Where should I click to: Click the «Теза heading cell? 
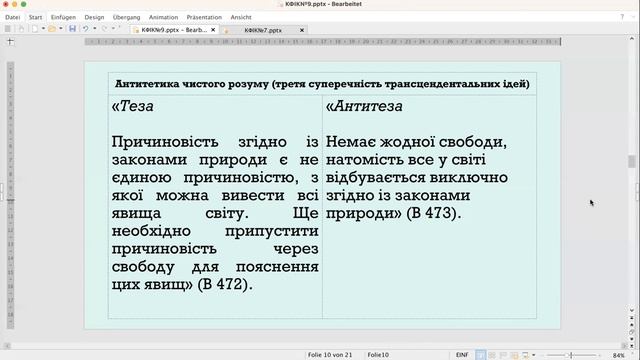click(x=133, y=106)
